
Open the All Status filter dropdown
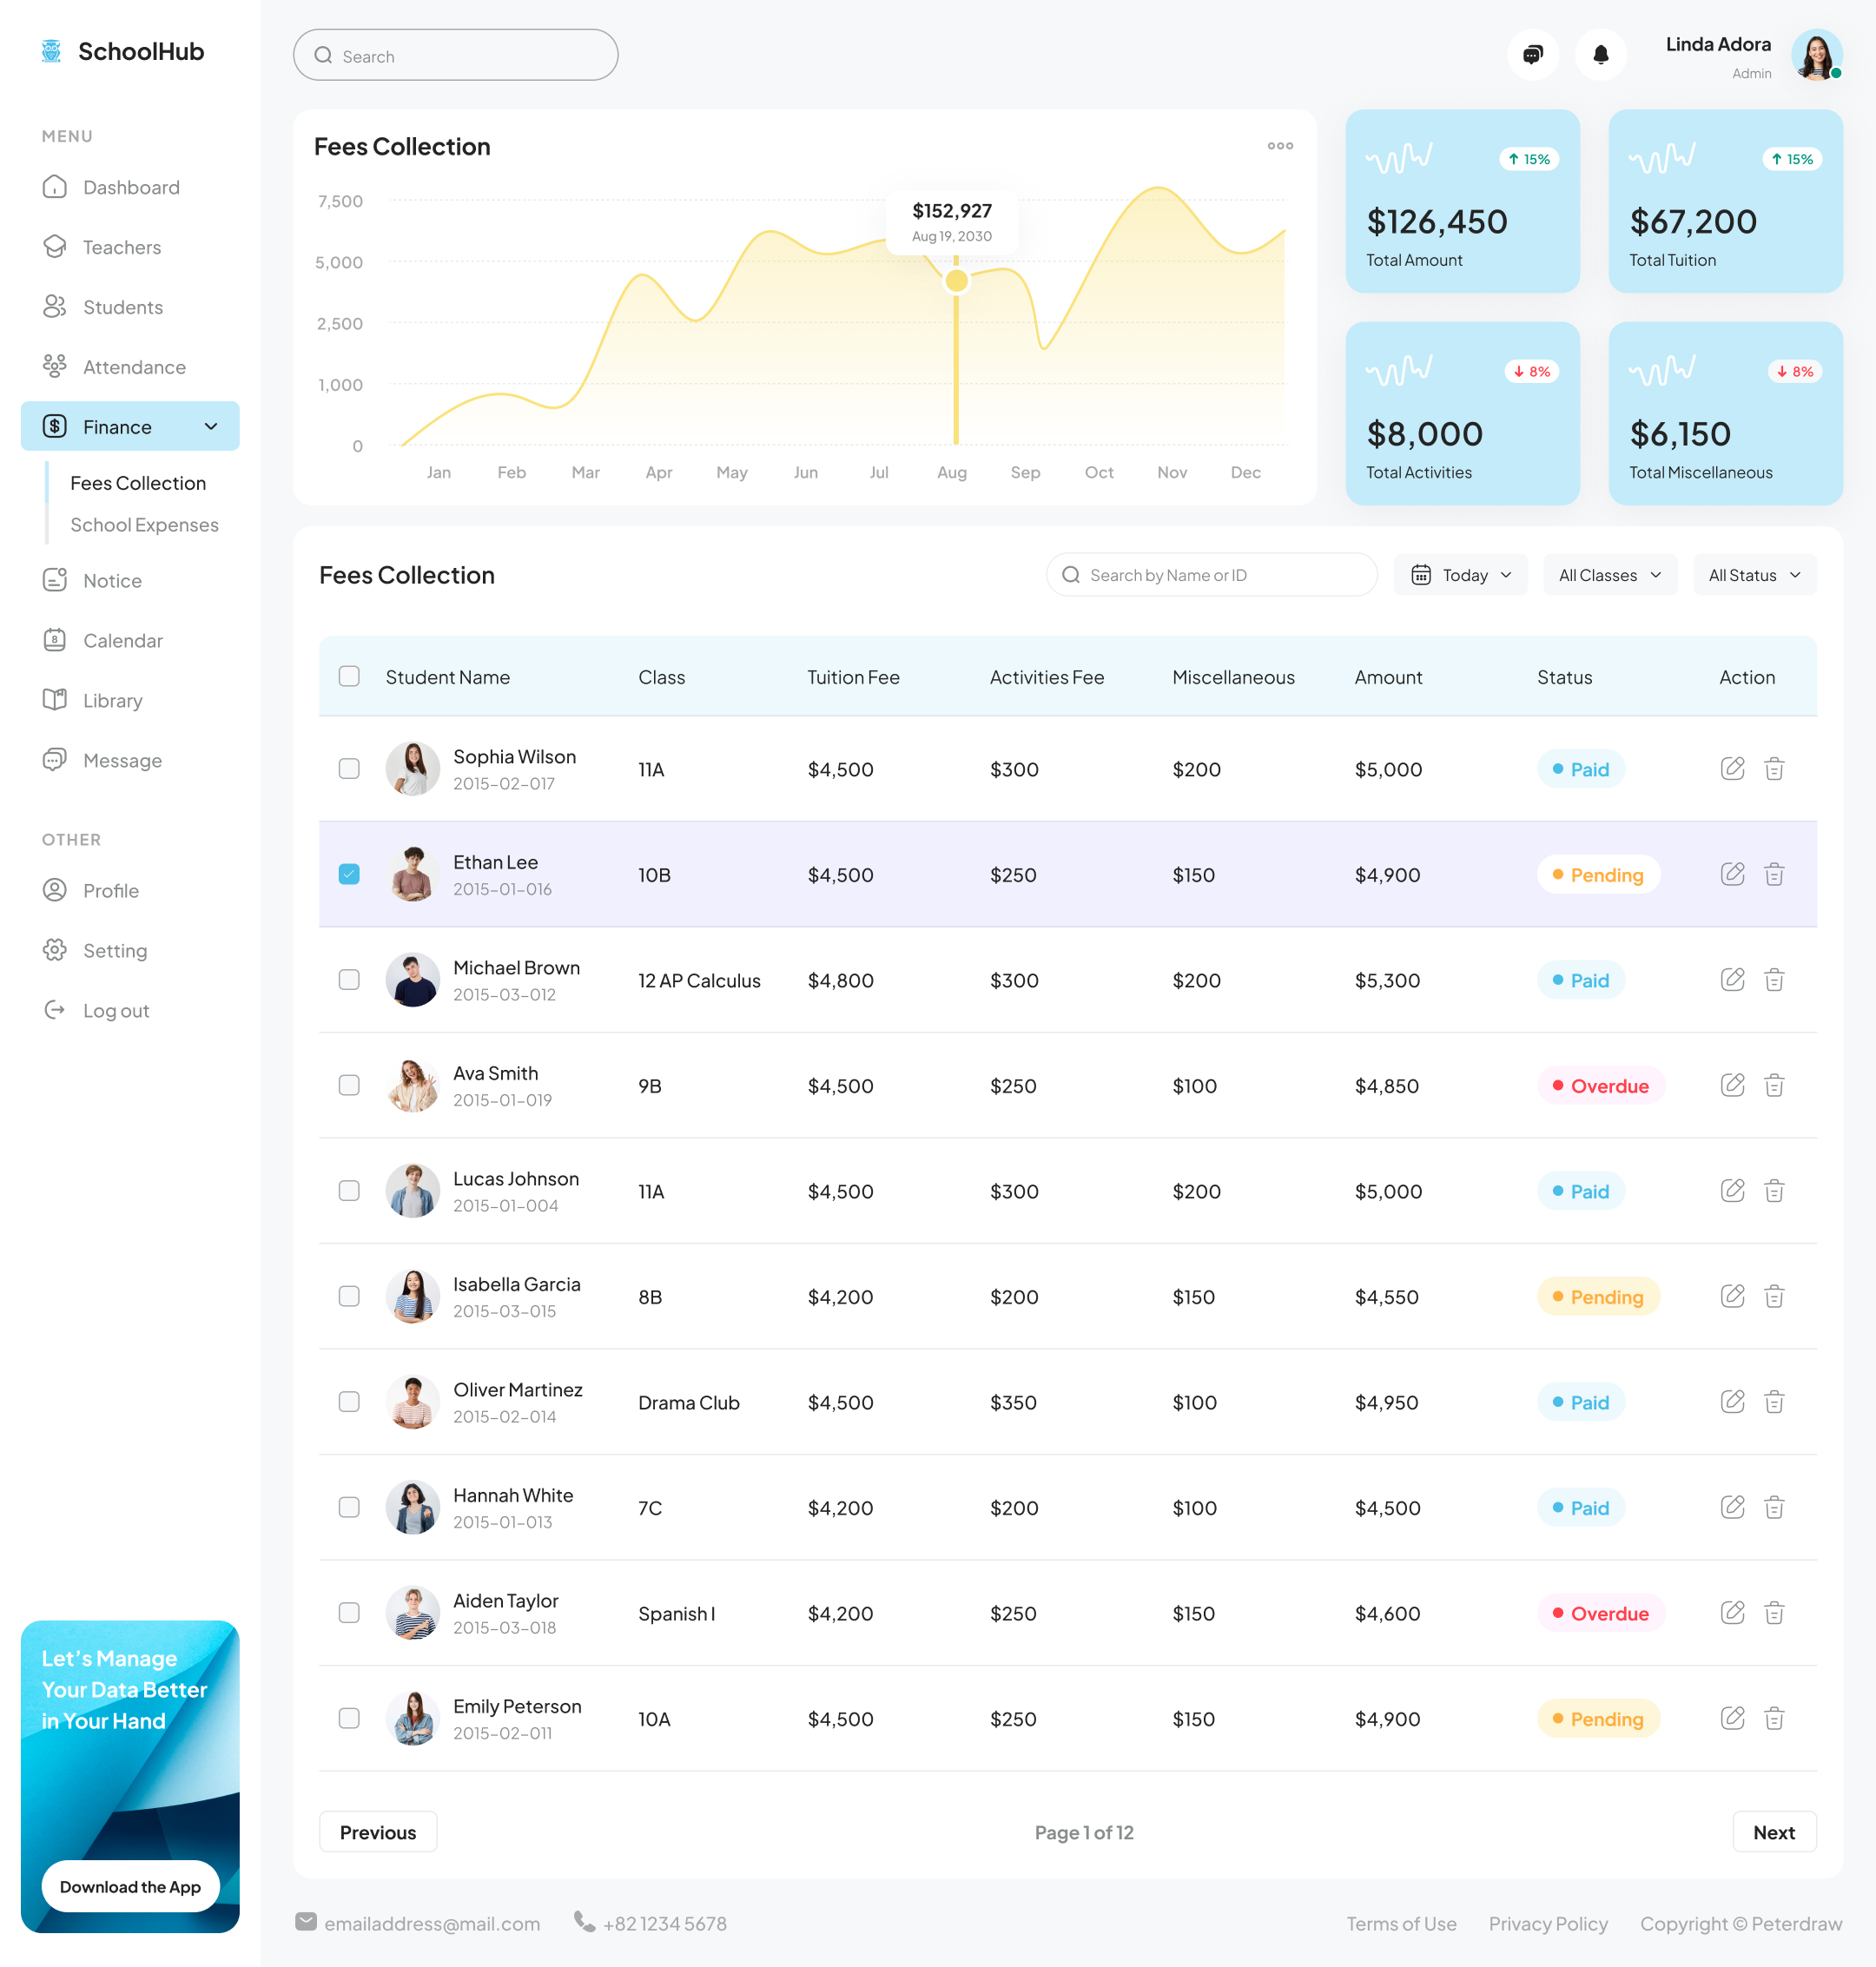(x=1754, y=574)
